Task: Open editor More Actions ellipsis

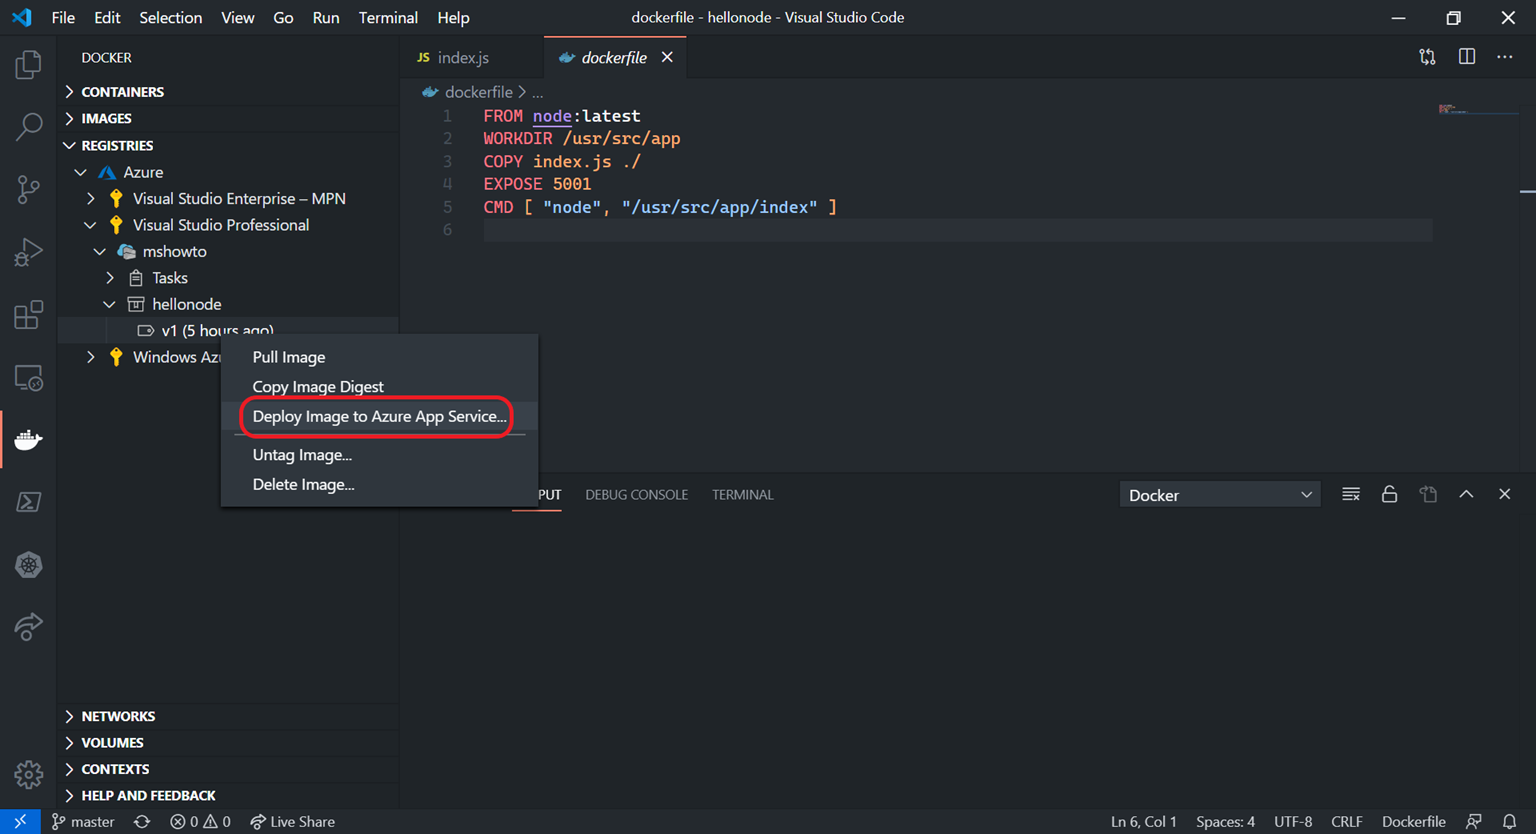Action: point(1505,57)
